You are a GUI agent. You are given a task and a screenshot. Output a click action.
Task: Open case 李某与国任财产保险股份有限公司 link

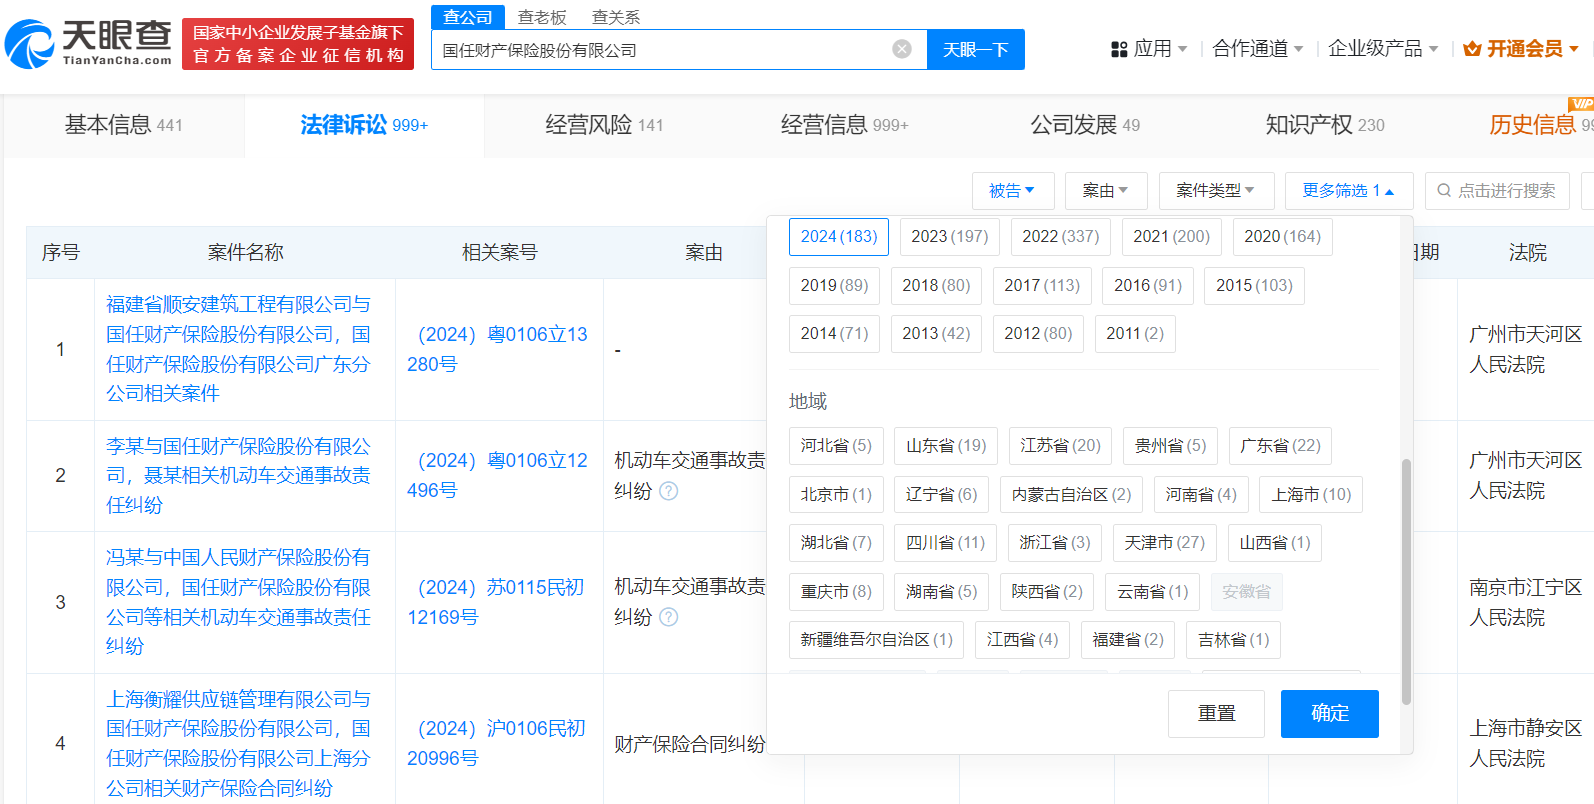coord(238,475)
